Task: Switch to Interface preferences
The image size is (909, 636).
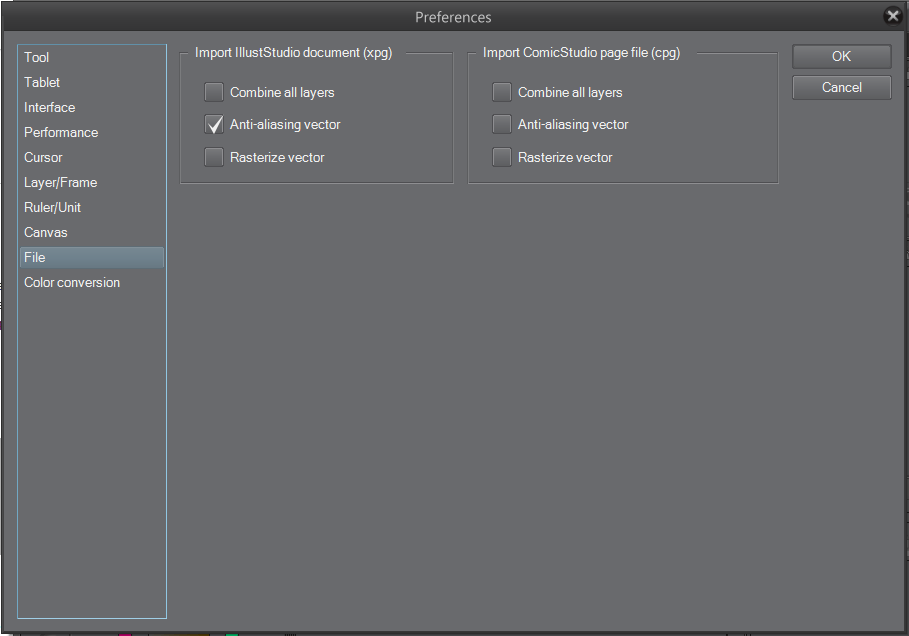Action: pyautogui.click(x=92, y=107)
